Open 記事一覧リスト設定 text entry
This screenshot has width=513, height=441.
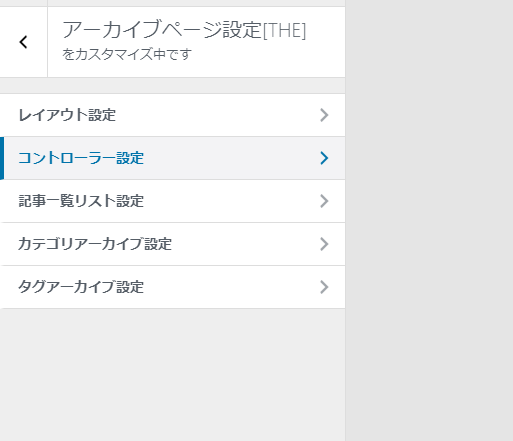[x=81, y=201]
